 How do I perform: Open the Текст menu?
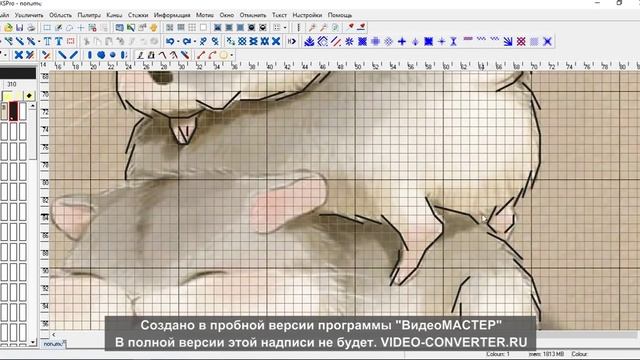click(x=279, y=15)
